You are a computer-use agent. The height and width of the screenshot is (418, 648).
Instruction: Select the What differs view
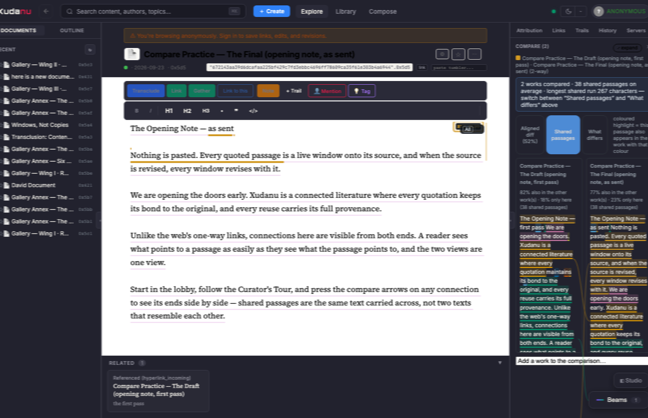[x=595, y=135]
